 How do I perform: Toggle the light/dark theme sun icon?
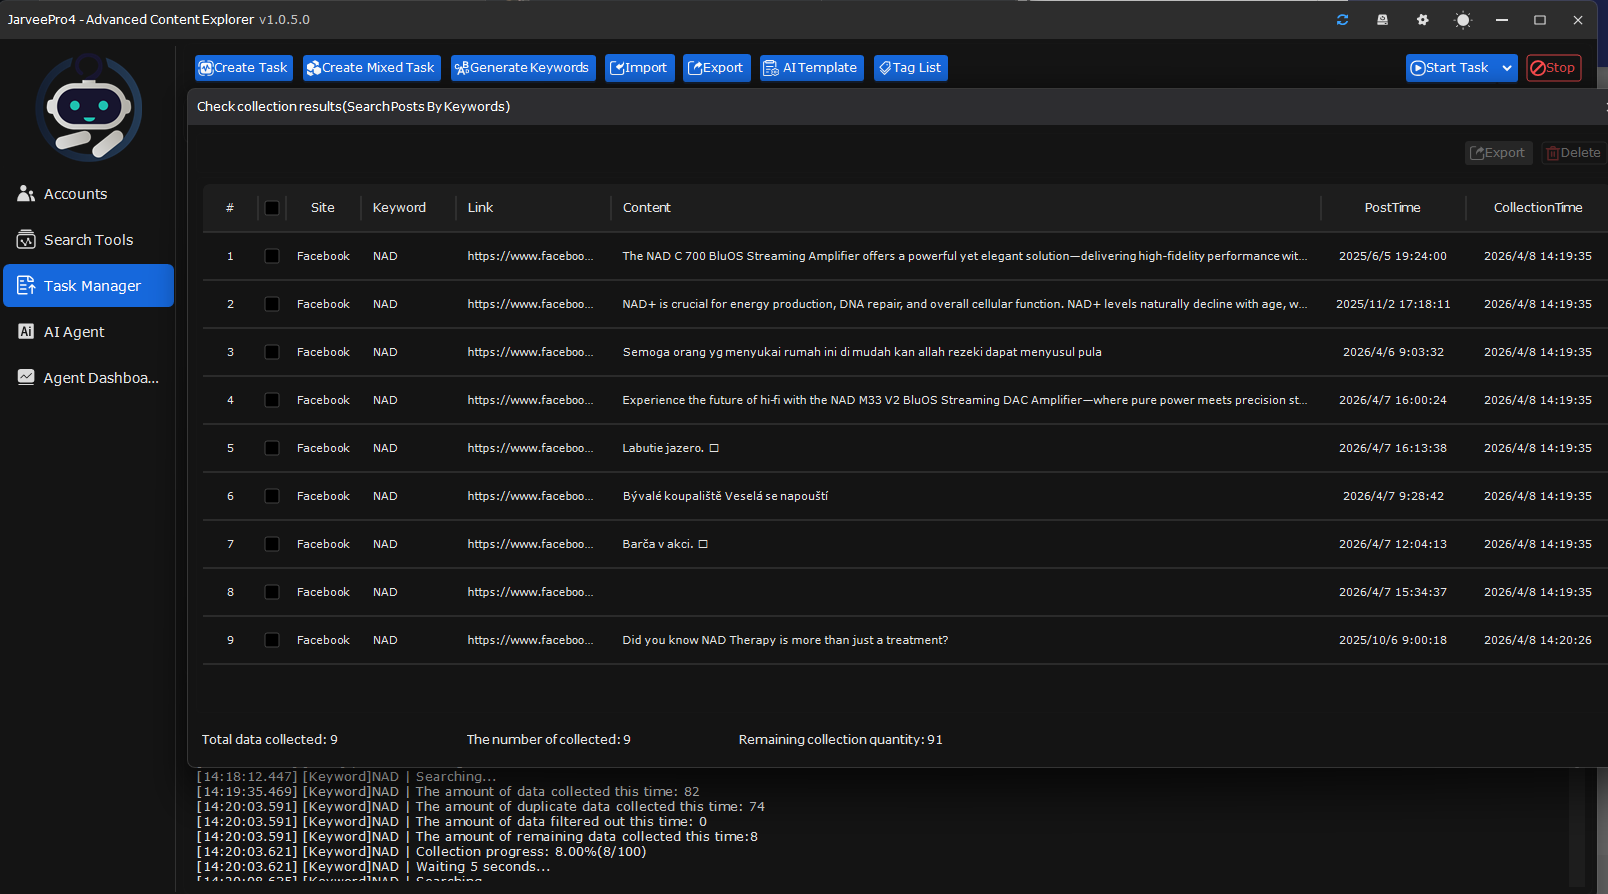tap(1463, 20)
